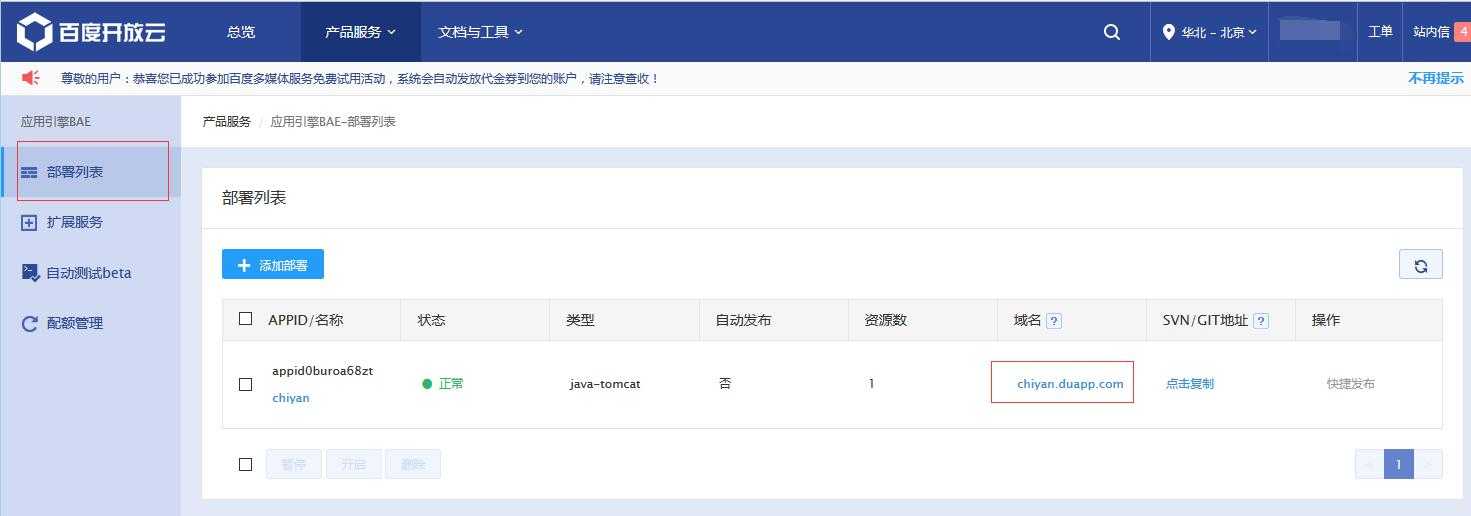Click the 应用引擎BAE sidebar heading
The width and height of the screenshot is (1471, 516).
[56, 121]
